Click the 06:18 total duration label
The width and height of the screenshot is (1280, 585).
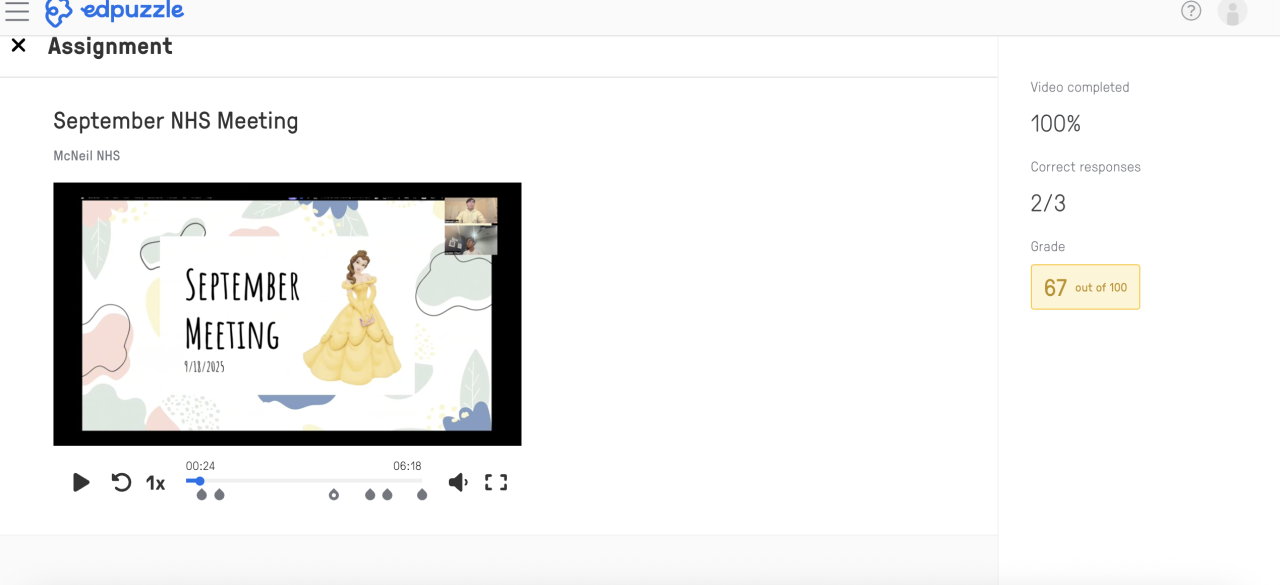(x=407, y=466)
